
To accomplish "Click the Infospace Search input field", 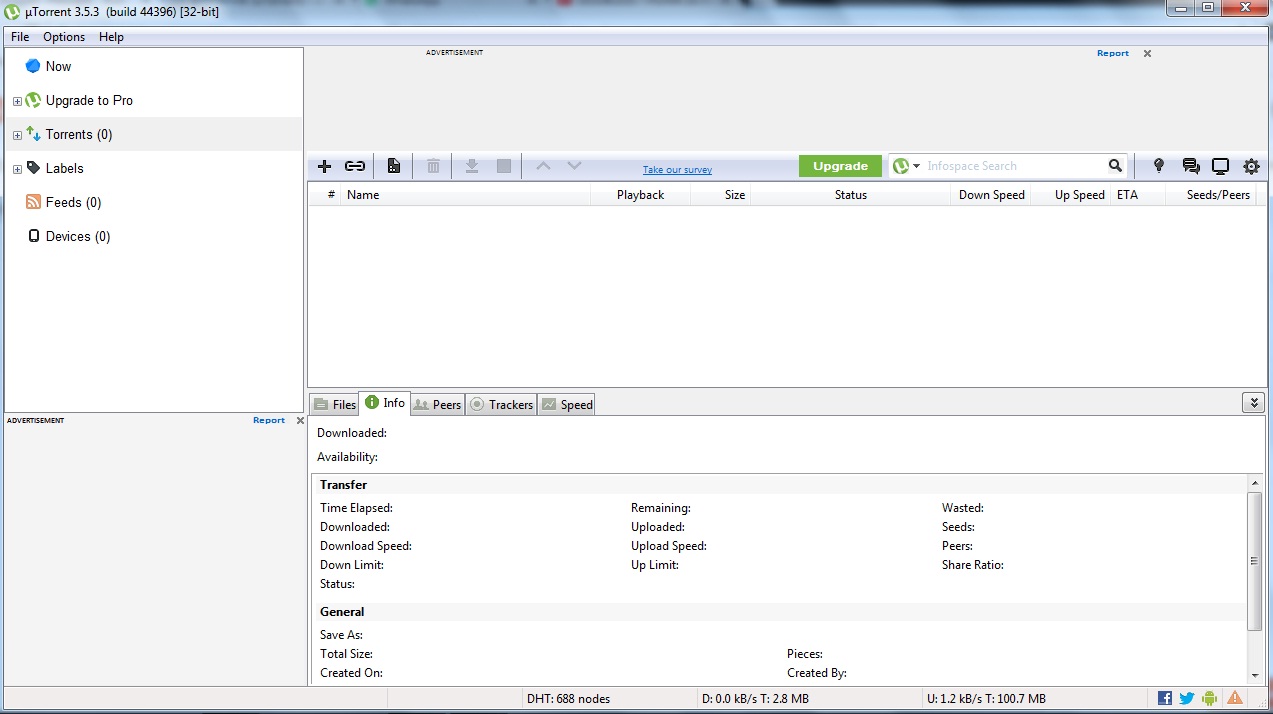I will click(1013, 166).
